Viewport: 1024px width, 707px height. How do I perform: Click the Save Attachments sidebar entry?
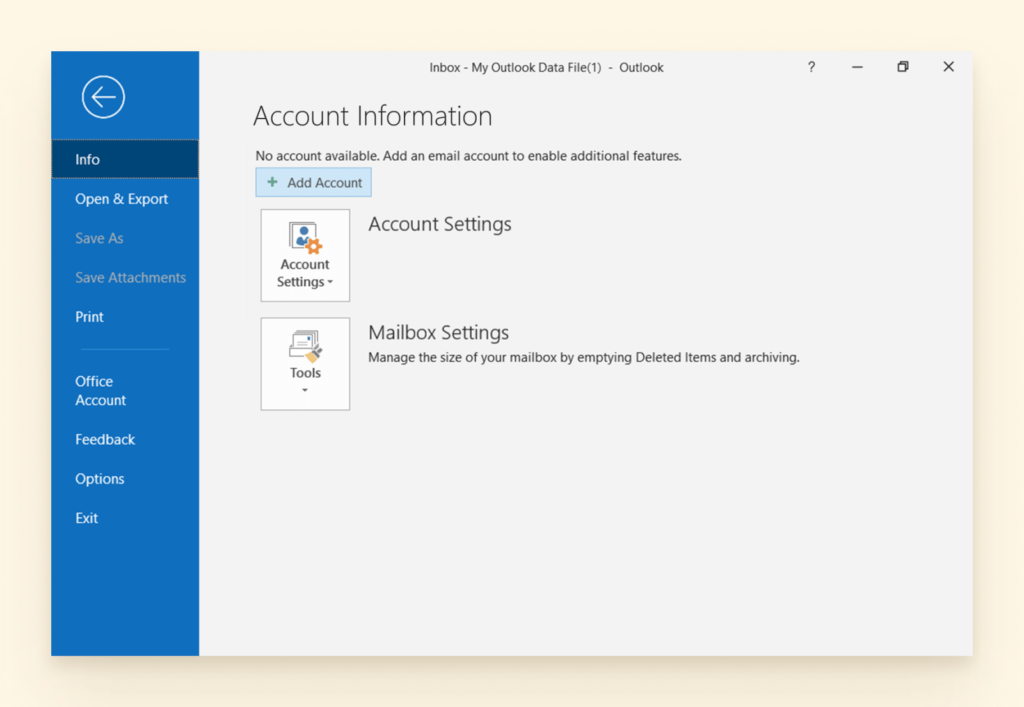pos(130,277)
